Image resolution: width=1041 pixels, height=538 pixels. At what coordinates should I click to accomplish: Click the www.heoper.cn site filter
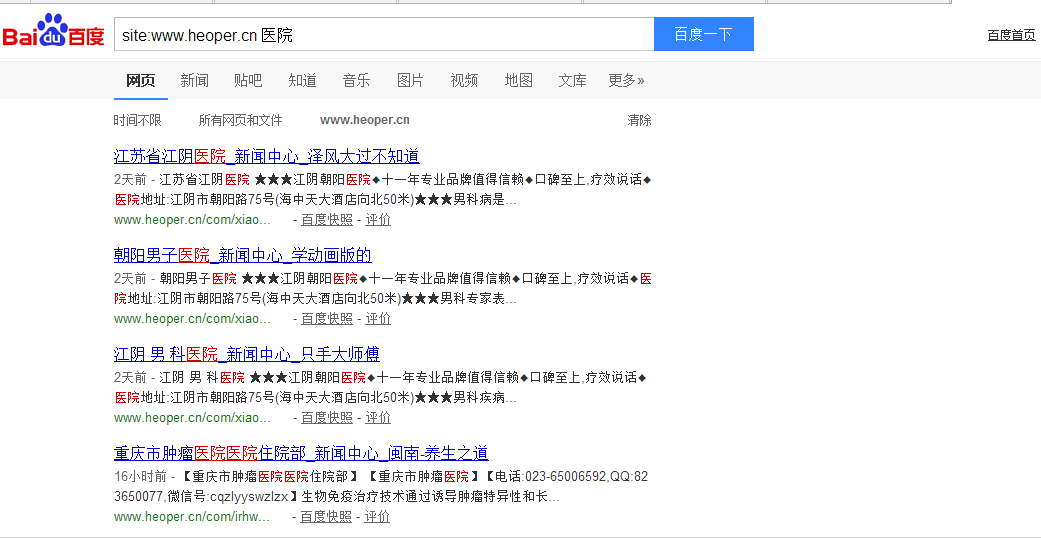tap(364, 120)
